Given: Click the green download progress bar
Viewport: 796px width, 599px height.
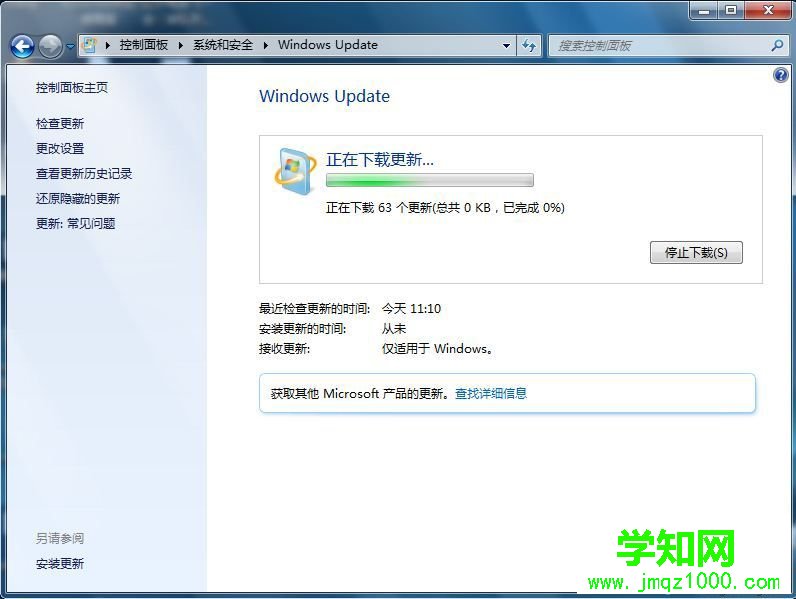Looking at the screenshot, I should click(429, 180).
